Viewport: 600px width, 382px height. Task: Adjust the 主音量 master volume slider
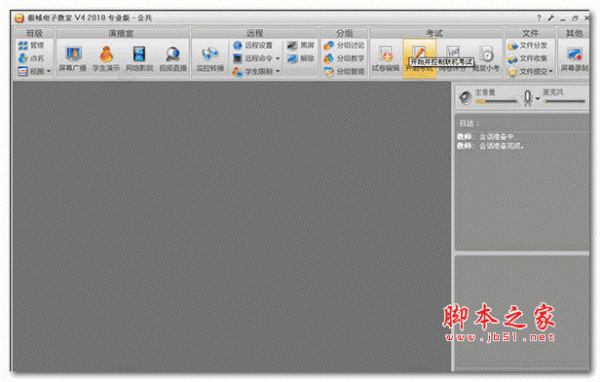click(496, 101)
